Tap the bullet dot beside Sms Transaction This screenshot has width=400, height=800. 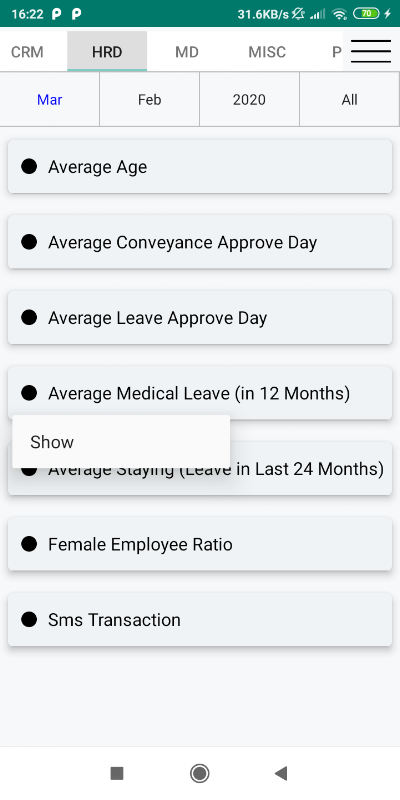(x=29, y=619)
